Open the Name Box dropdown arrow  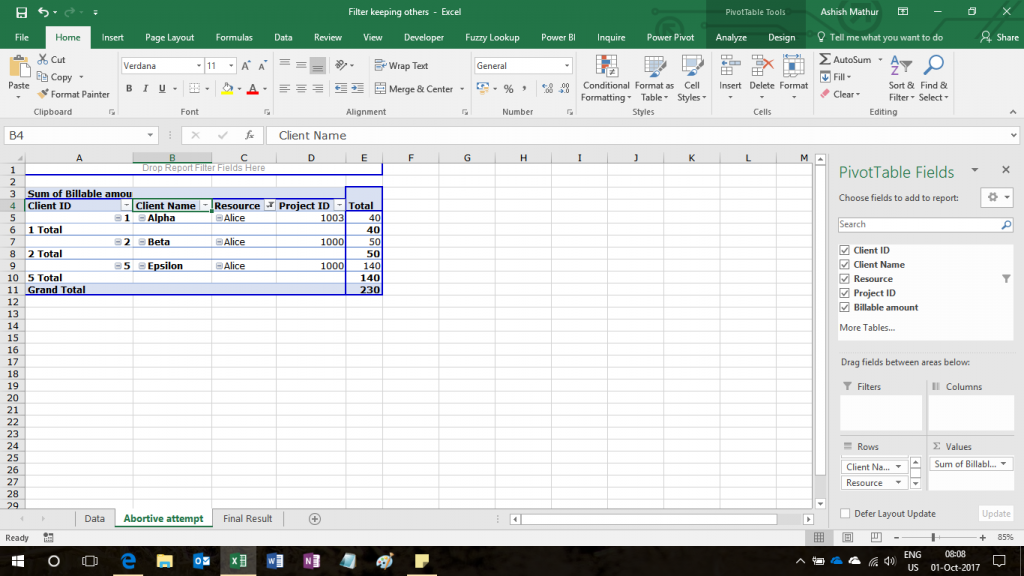coord(150,135)
